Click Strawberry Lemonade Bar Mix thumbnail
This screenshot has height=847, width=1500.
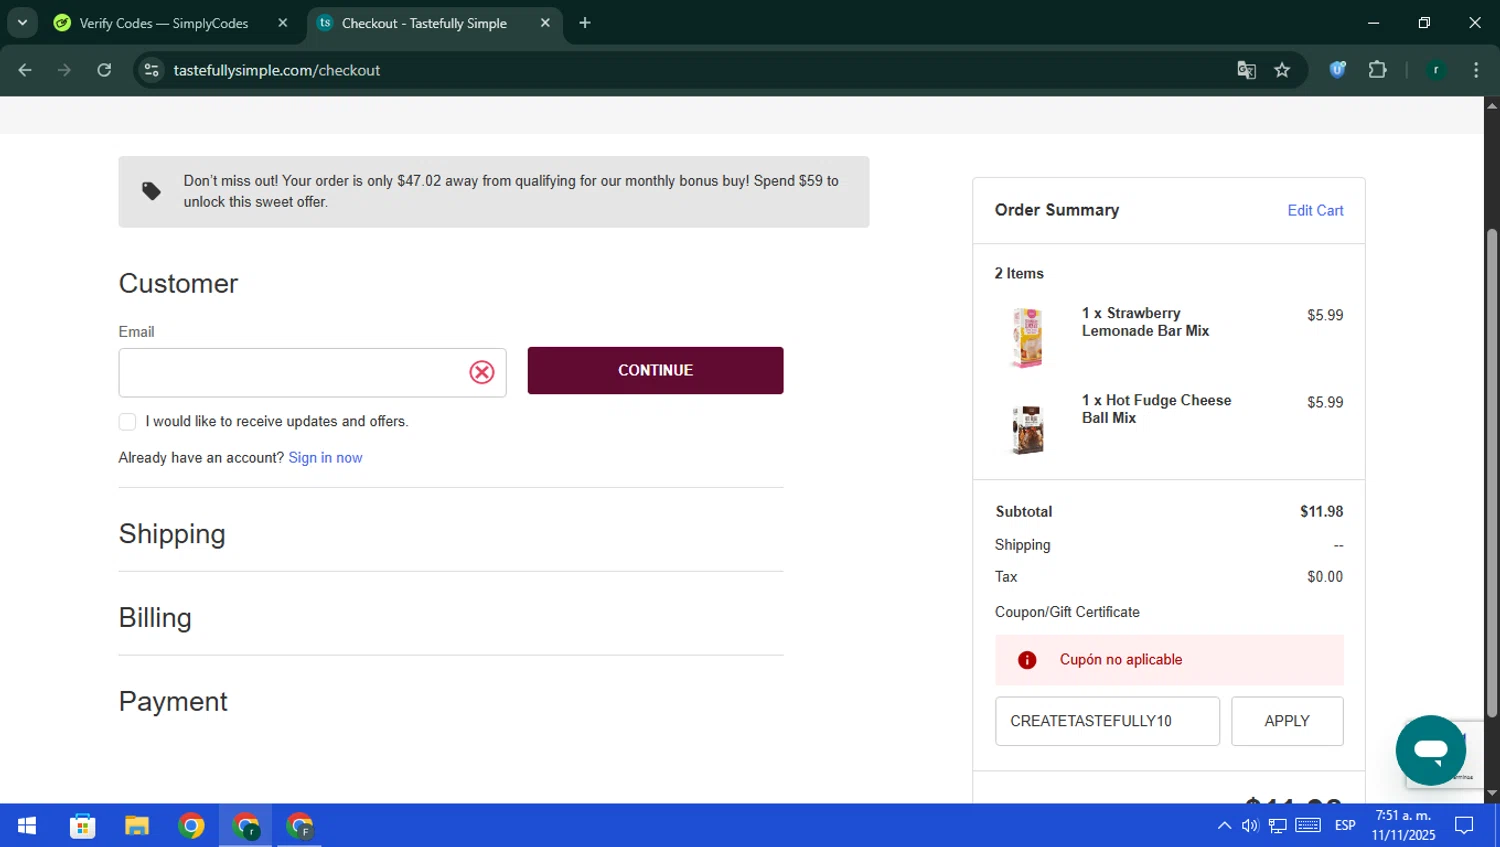1027,338
